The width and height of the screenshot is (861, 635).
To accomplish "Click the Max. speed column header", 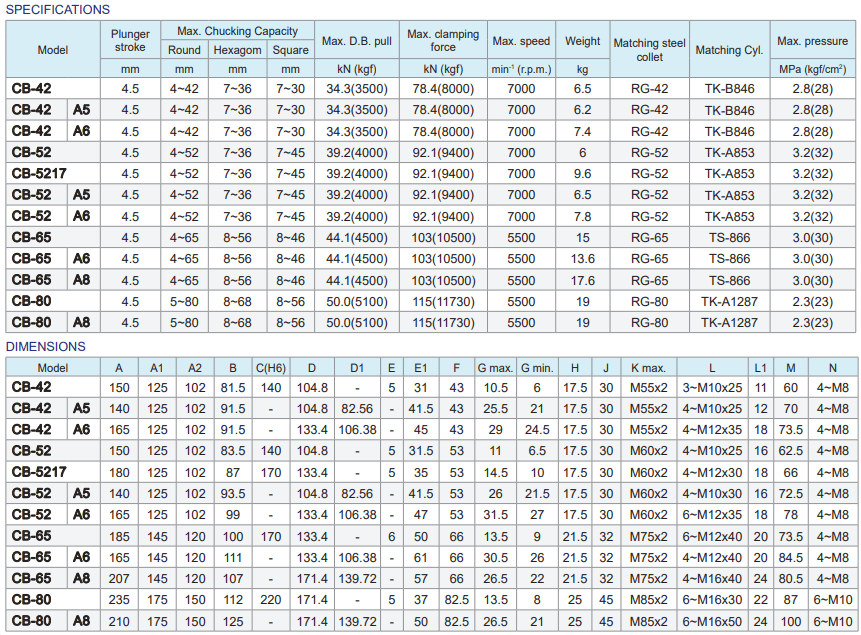I will coord(521,41).
